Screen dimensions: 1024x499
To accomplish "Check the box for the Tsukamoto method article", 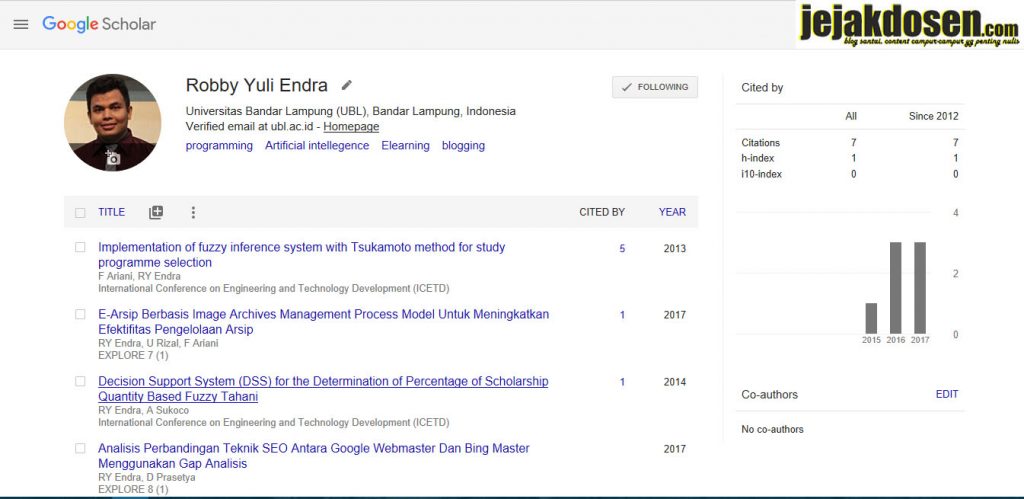I will coord(80,247).
